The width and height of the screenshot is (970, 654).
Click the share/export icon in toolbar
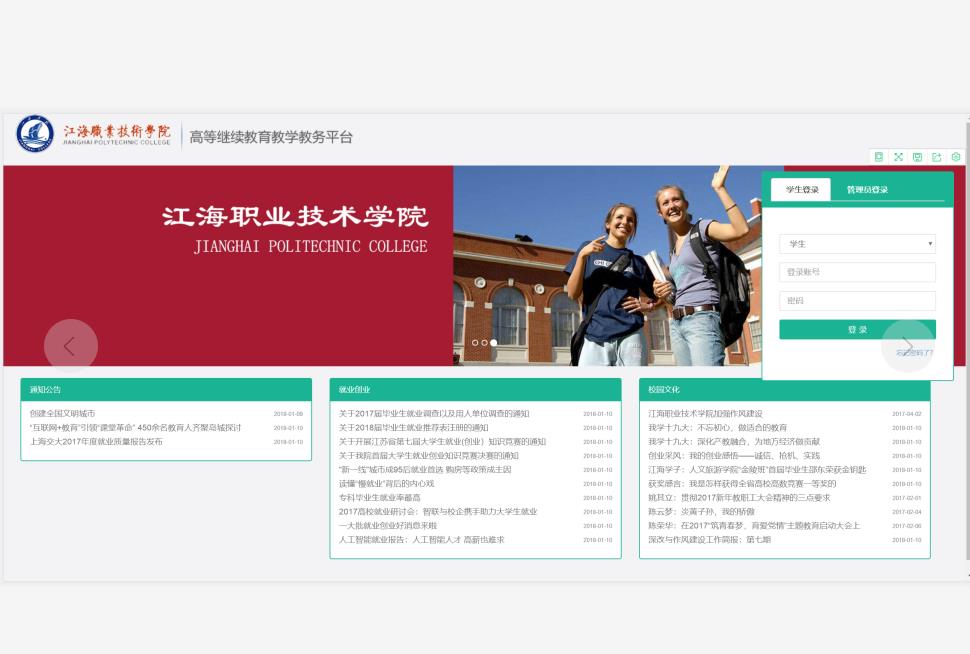click(x=936, y=157)
